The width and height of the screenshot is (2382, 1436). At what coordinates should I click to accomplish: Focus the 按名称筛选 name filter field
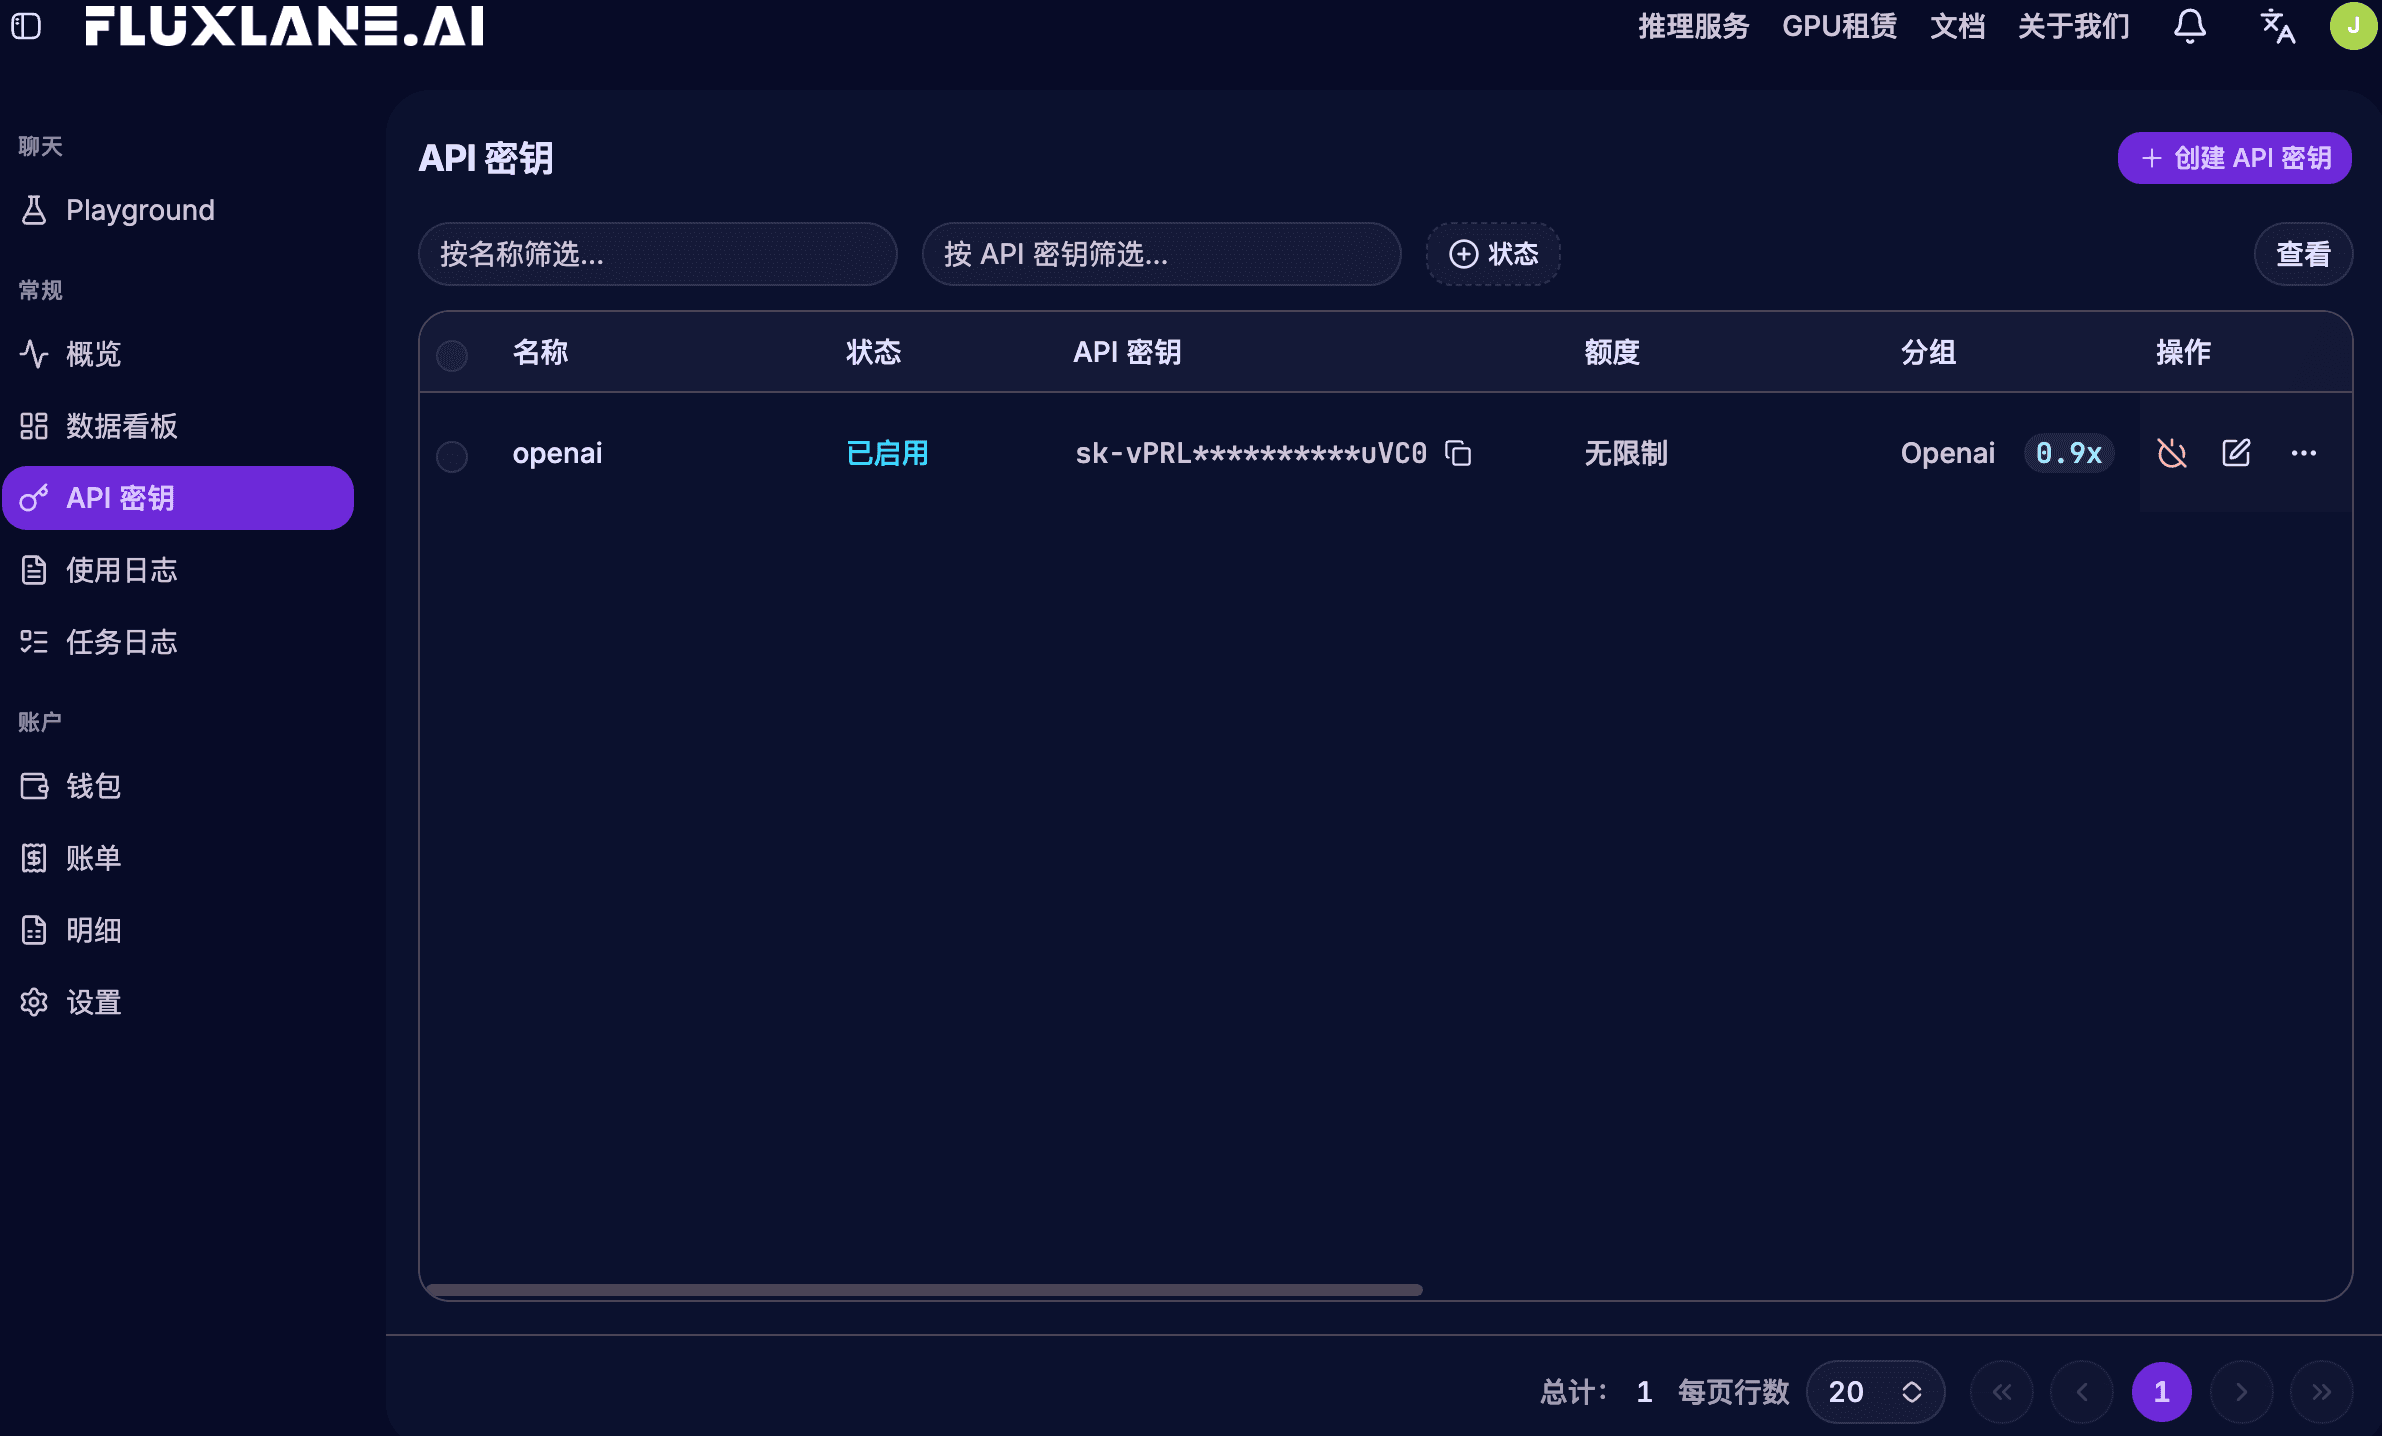coord(657,254)
